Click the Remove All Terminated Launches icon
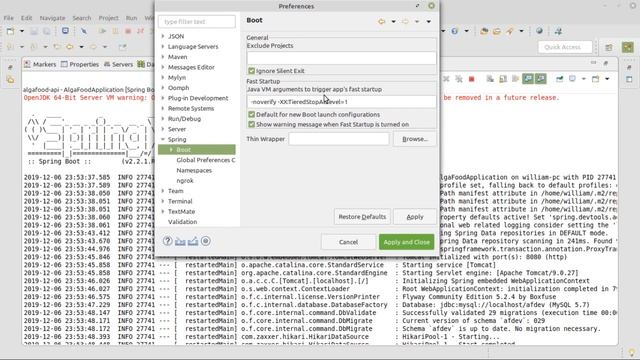This screenshot has width=640, height=360. [459, 79]
